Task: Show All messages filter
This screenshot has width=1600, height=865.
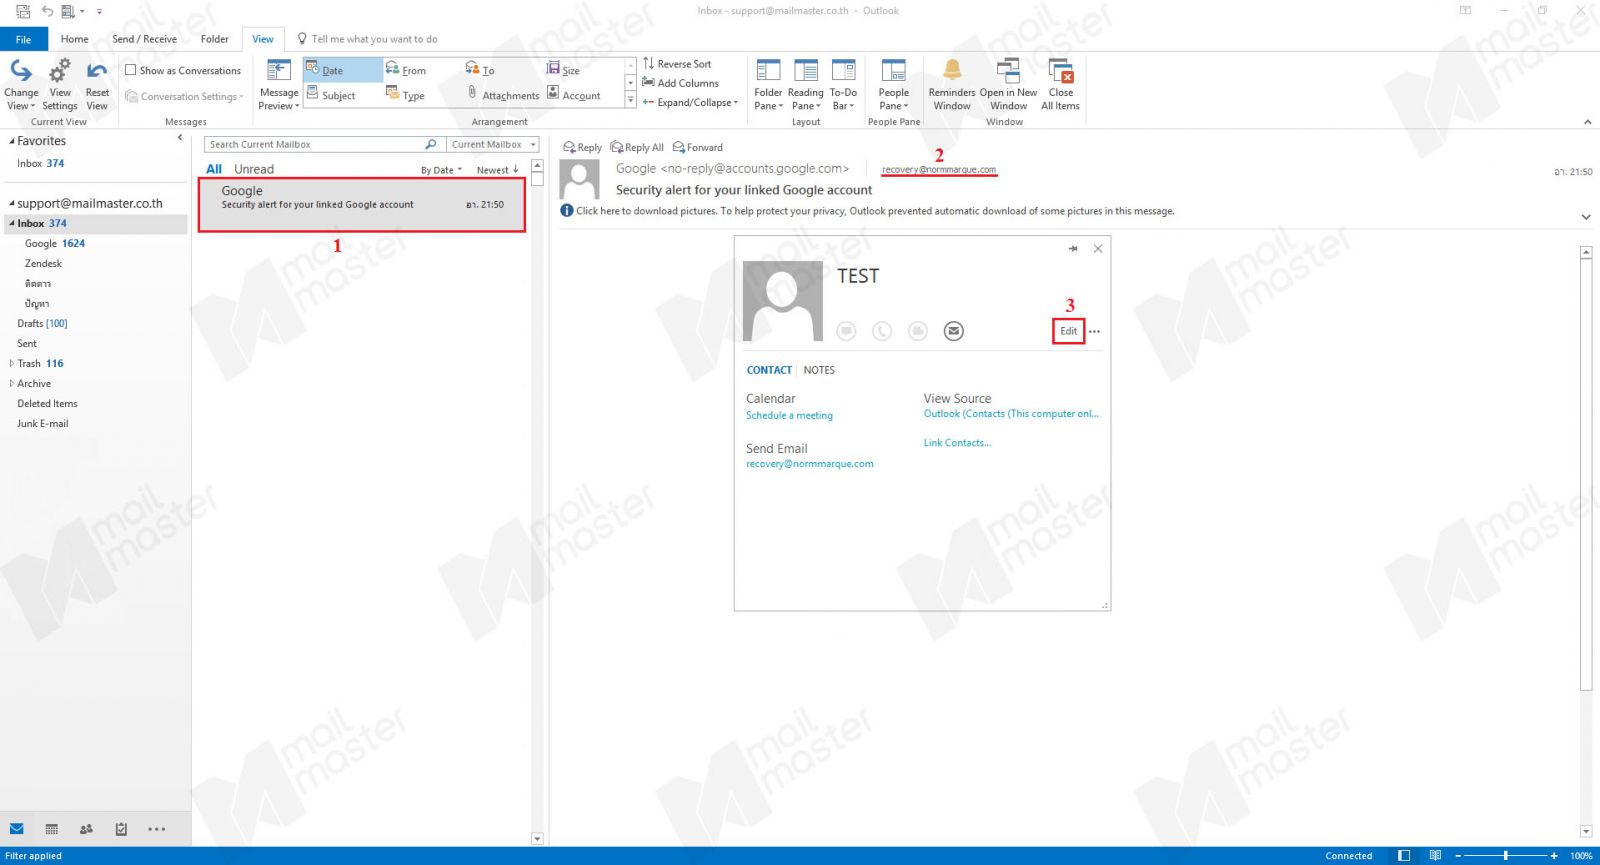Action: (x=214, y=169)
